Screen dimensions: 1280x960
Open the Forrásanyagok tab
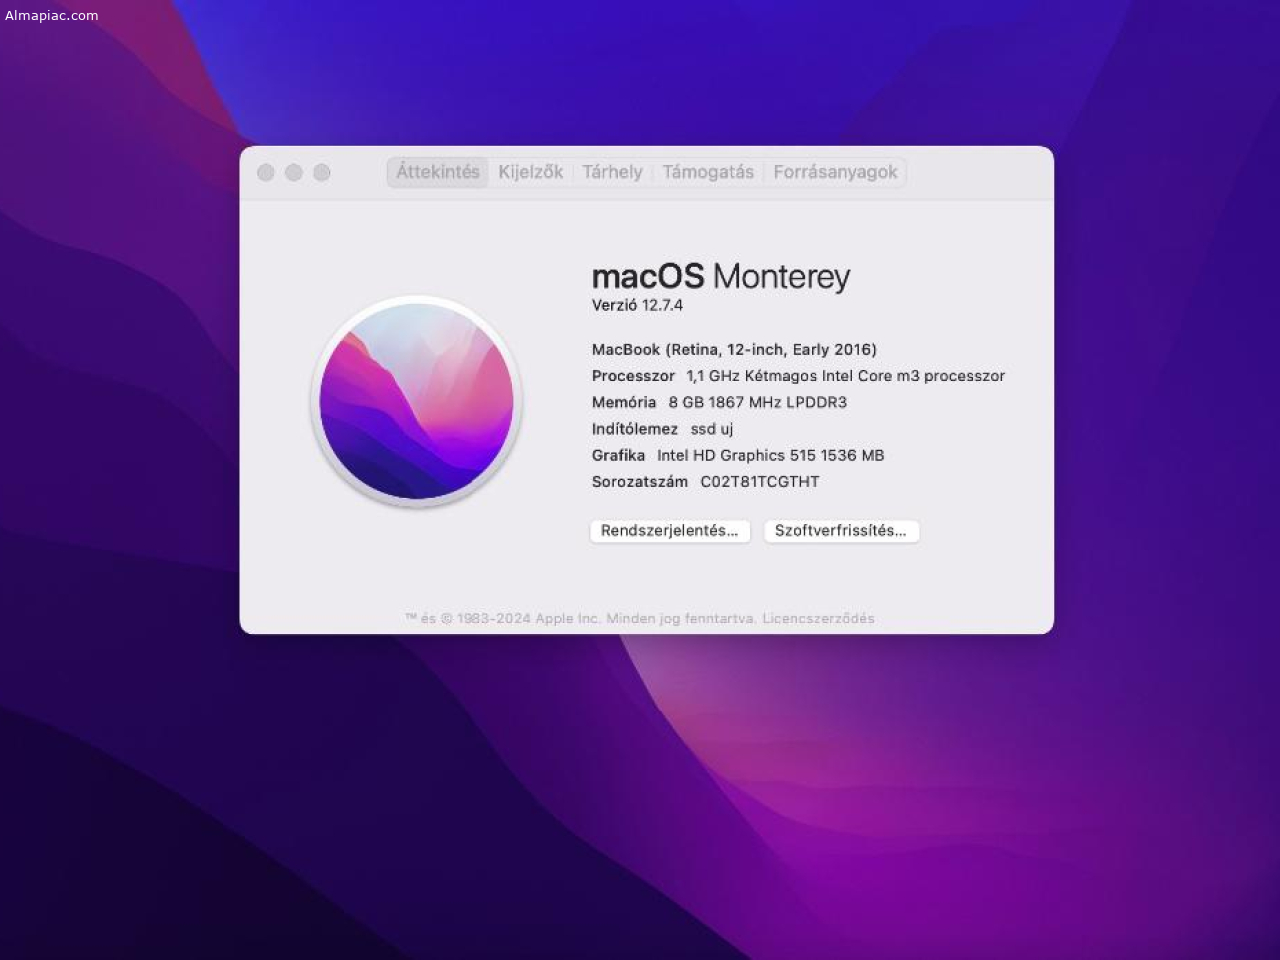click(835, 172)
